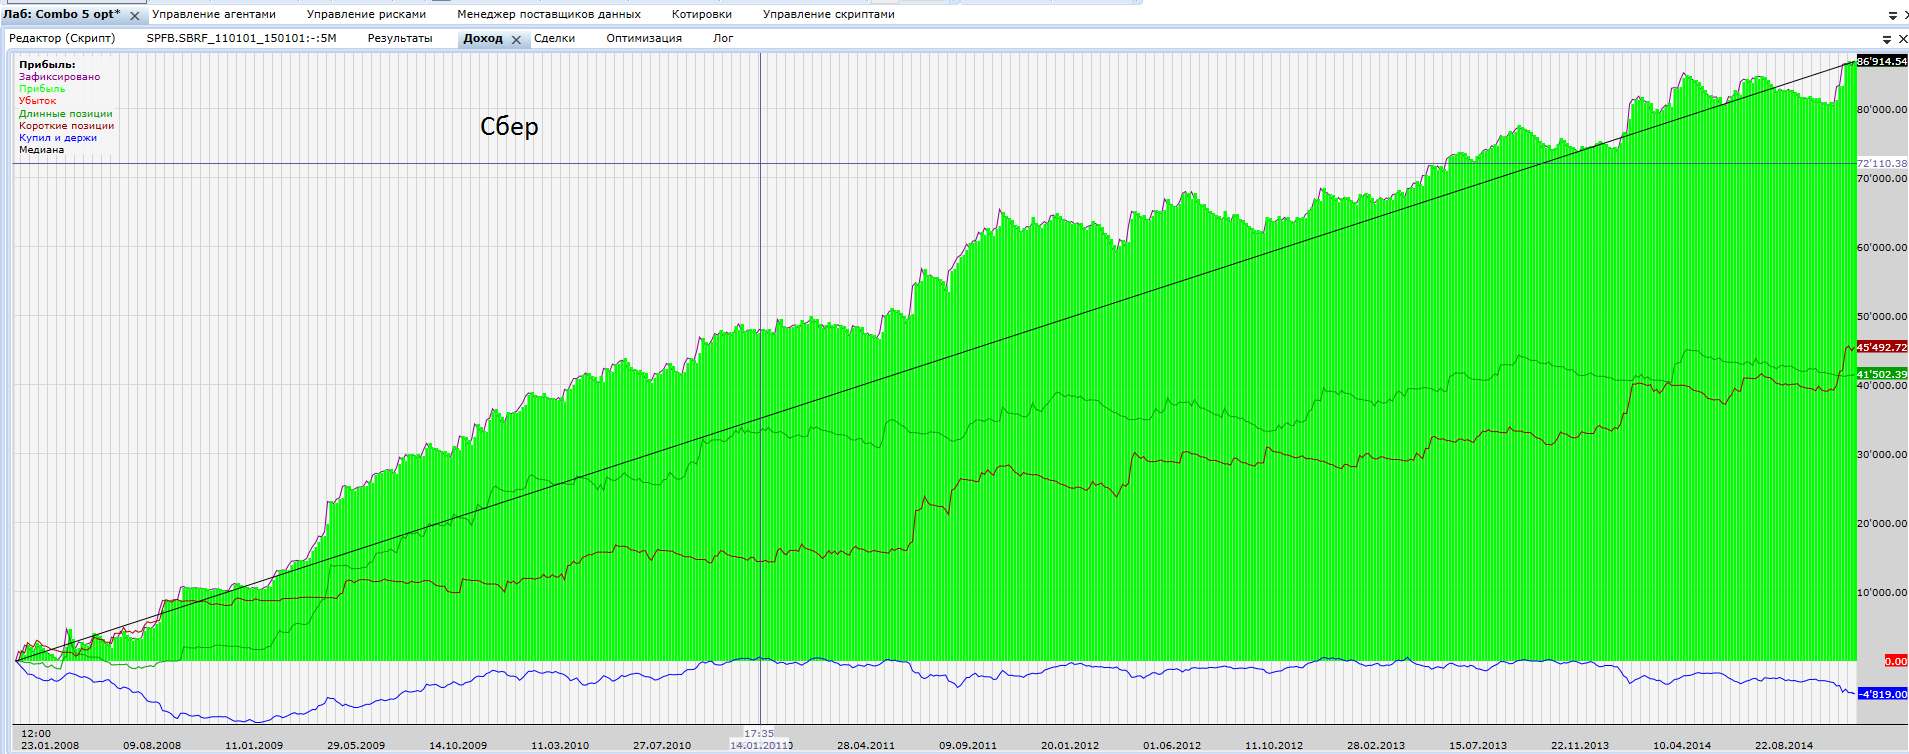Open Управление скриптами tab
This screenshot has width=1909, height=754.
829,14
